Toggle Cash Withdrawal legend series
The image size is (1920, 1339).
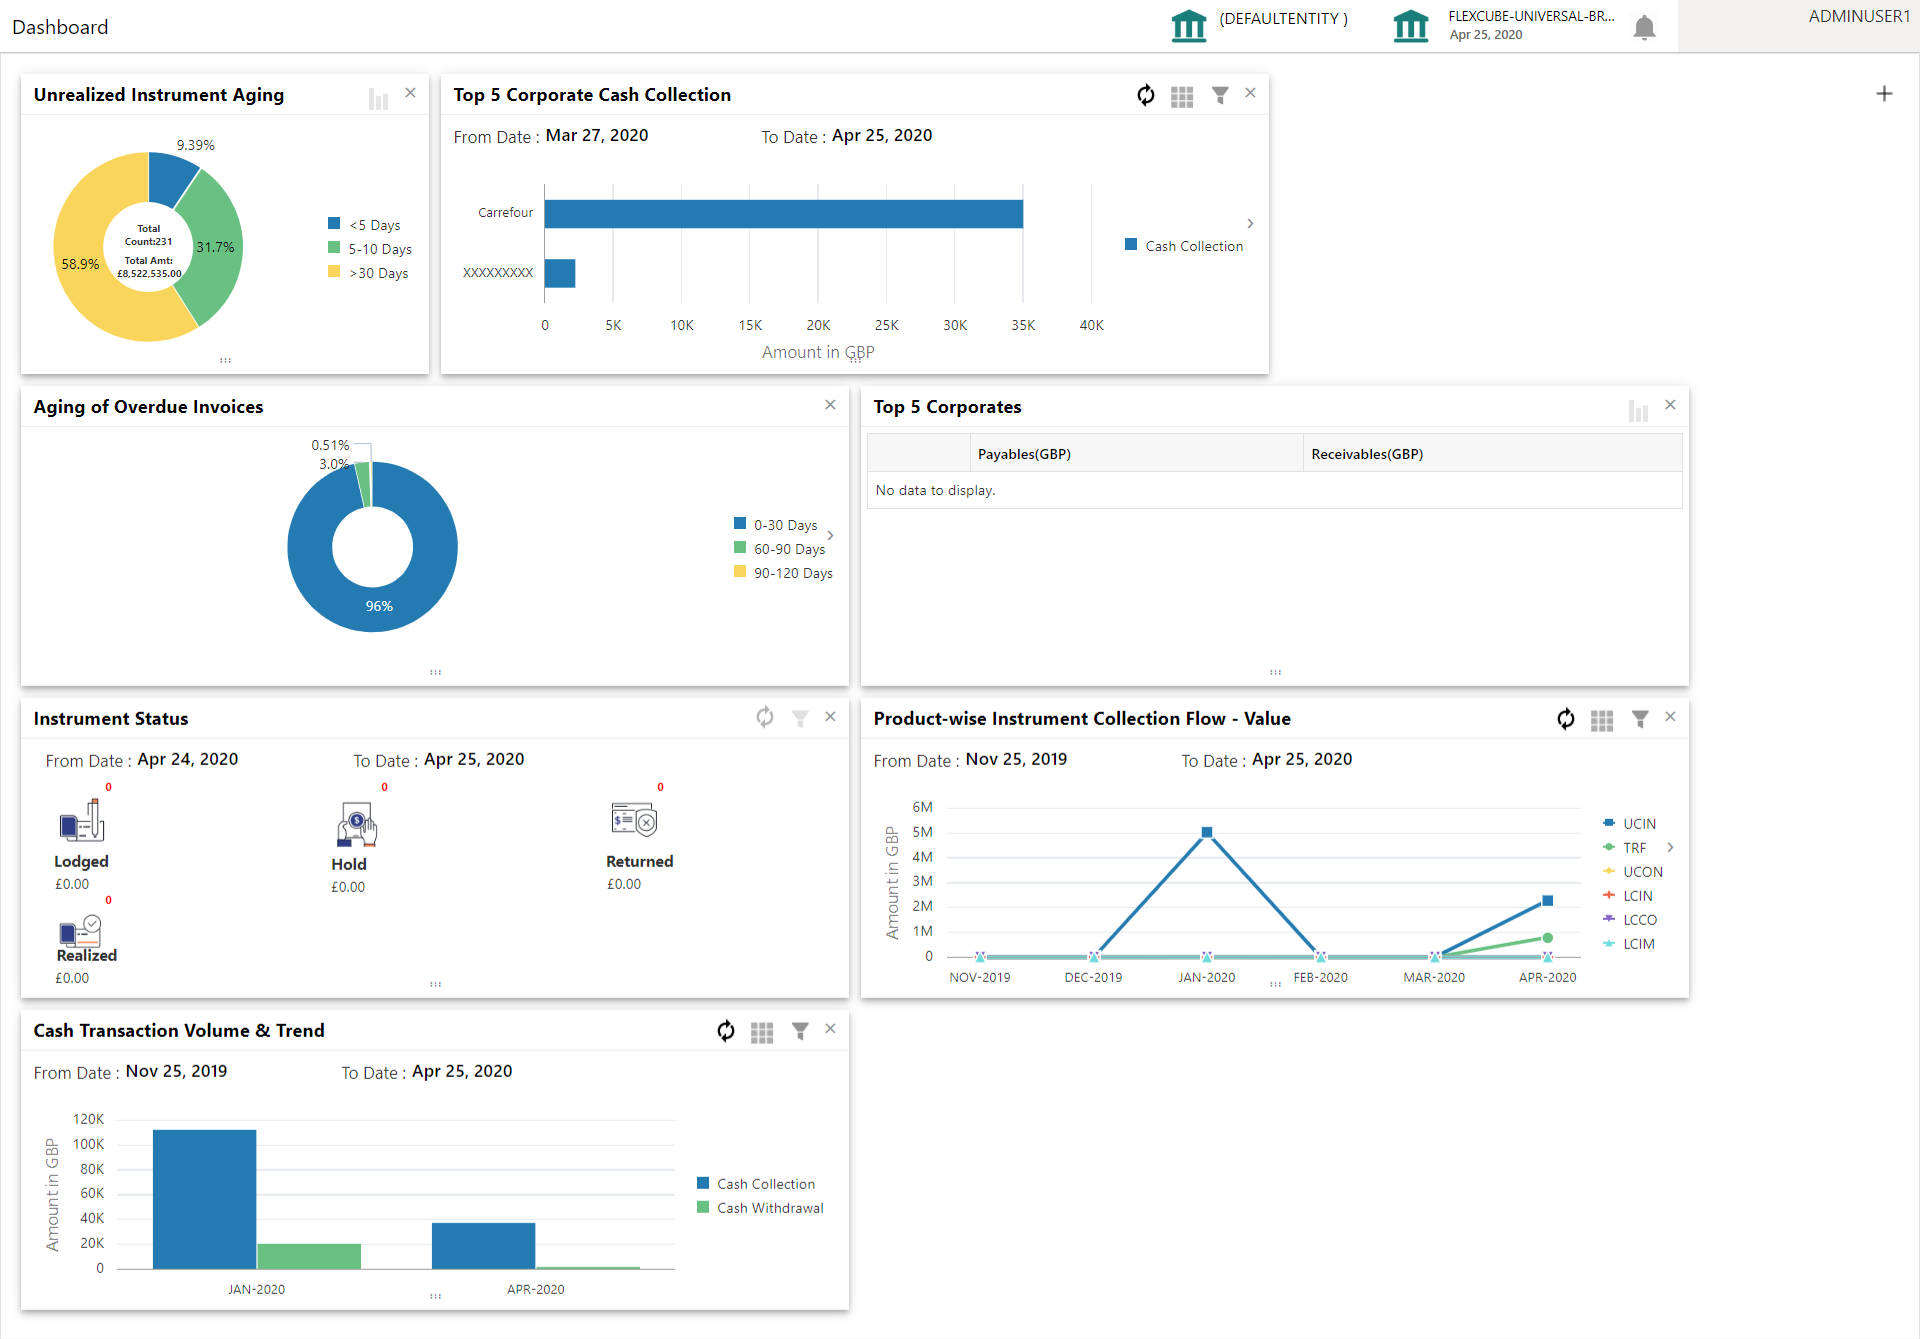coord(761,1207)
